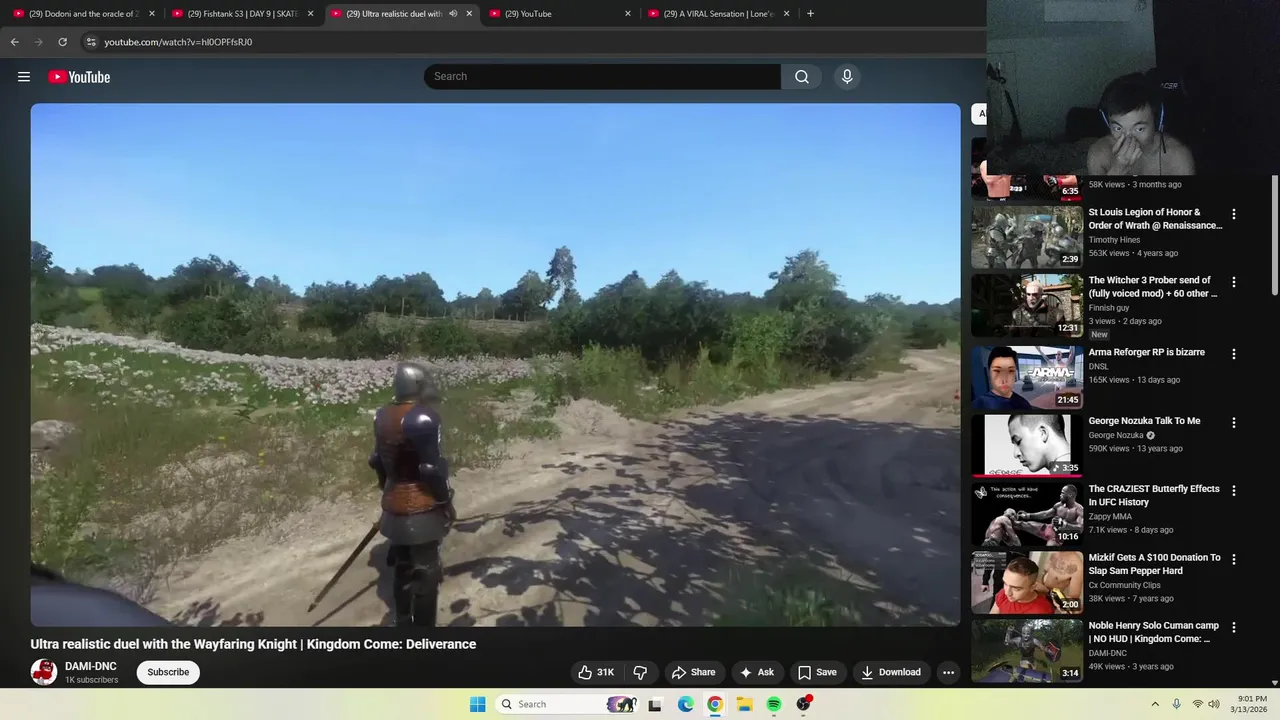This screenshot has height=720, width=1280.
Task: Open options menu for Arma Reforger video
Action: (1233, 354)
